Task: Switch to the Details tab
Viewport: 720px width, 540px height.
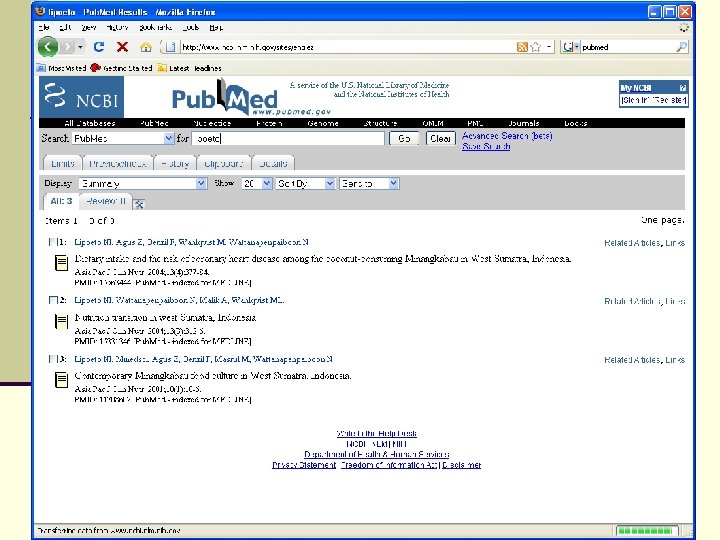Action: 273,163
